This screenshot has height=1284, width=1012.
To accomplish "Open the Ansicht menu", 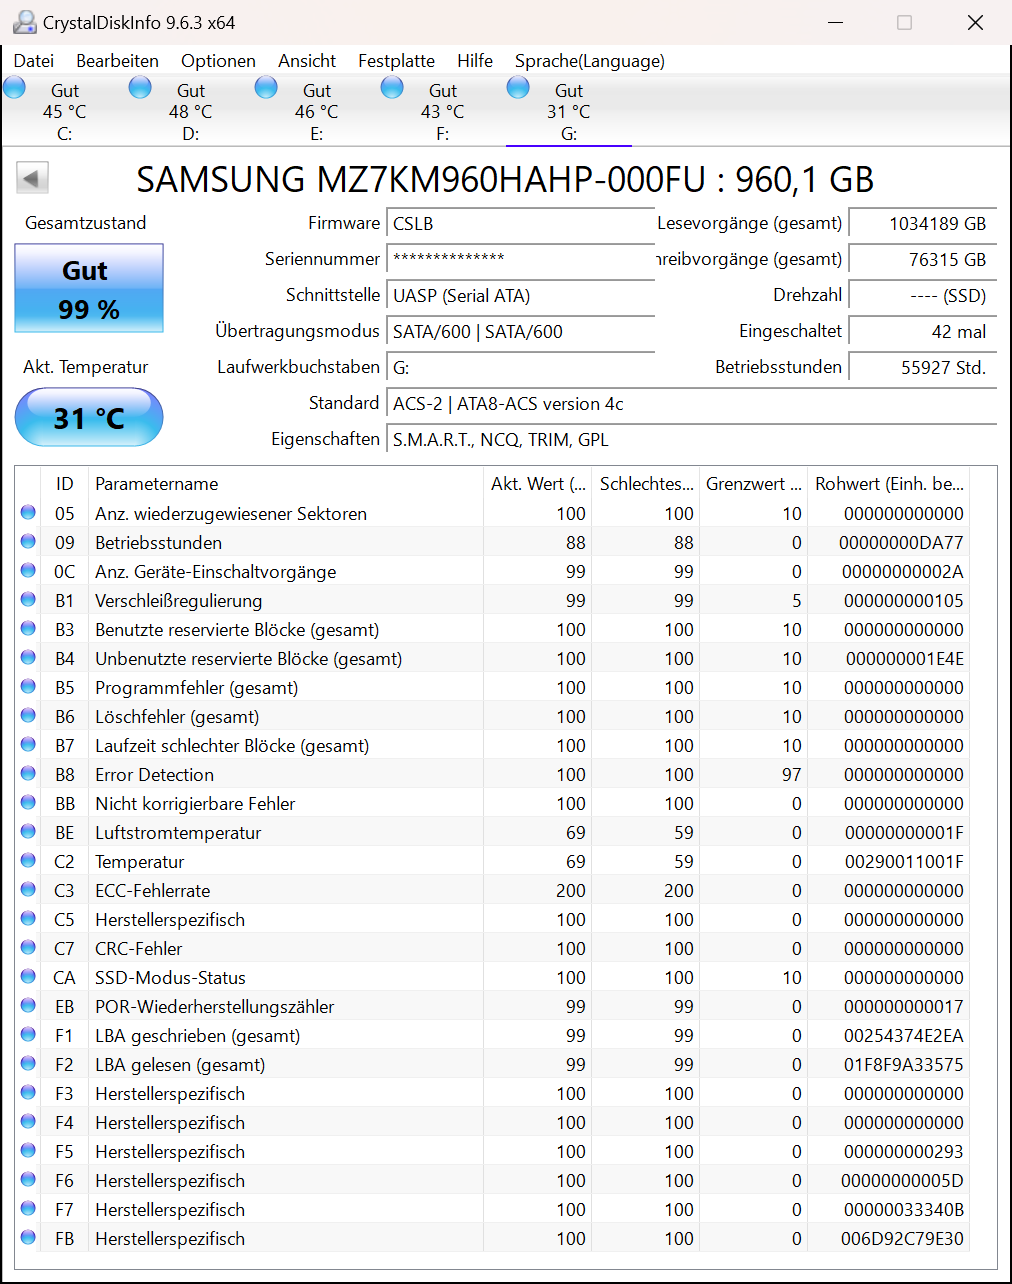I will click(307, 61).
